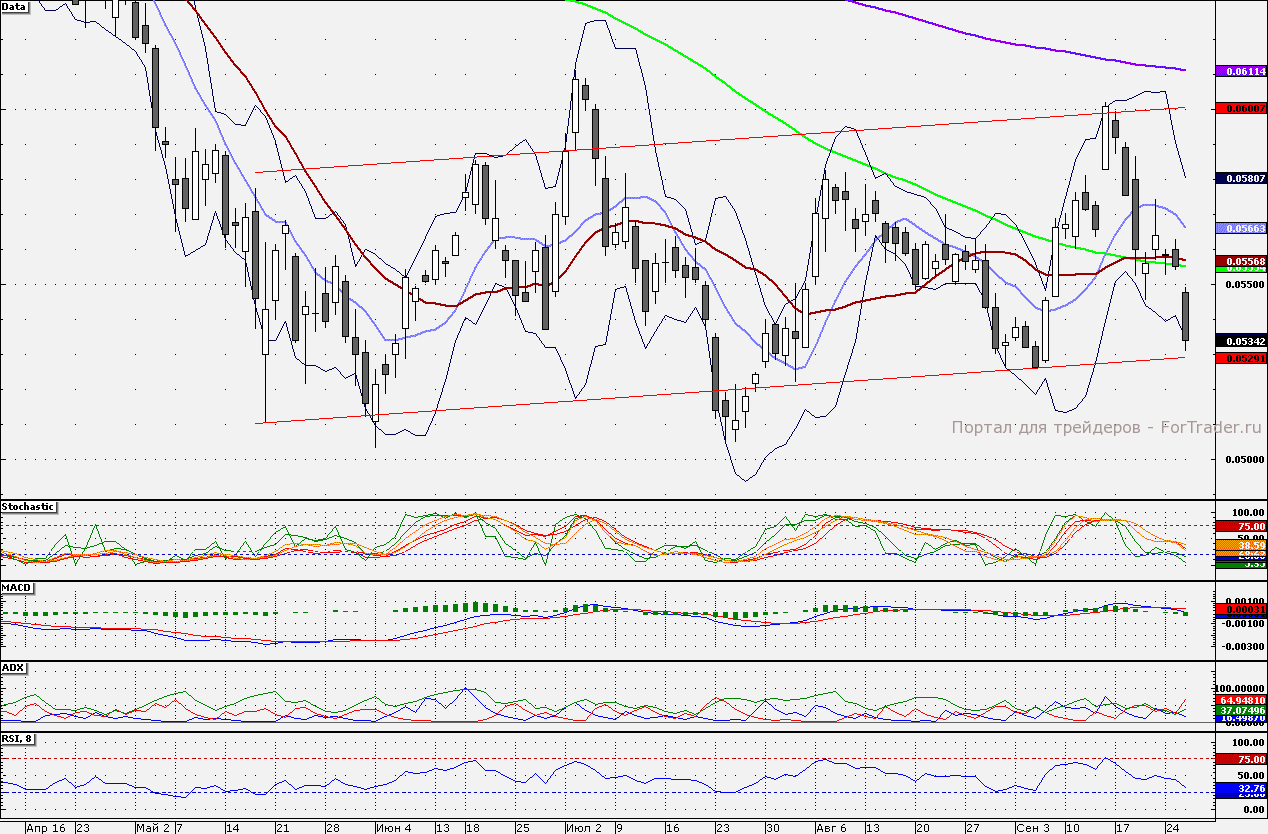1268x834 pixels.
Task: Click the ADX 100.00000 scale value
Action: pos(1241,689)
